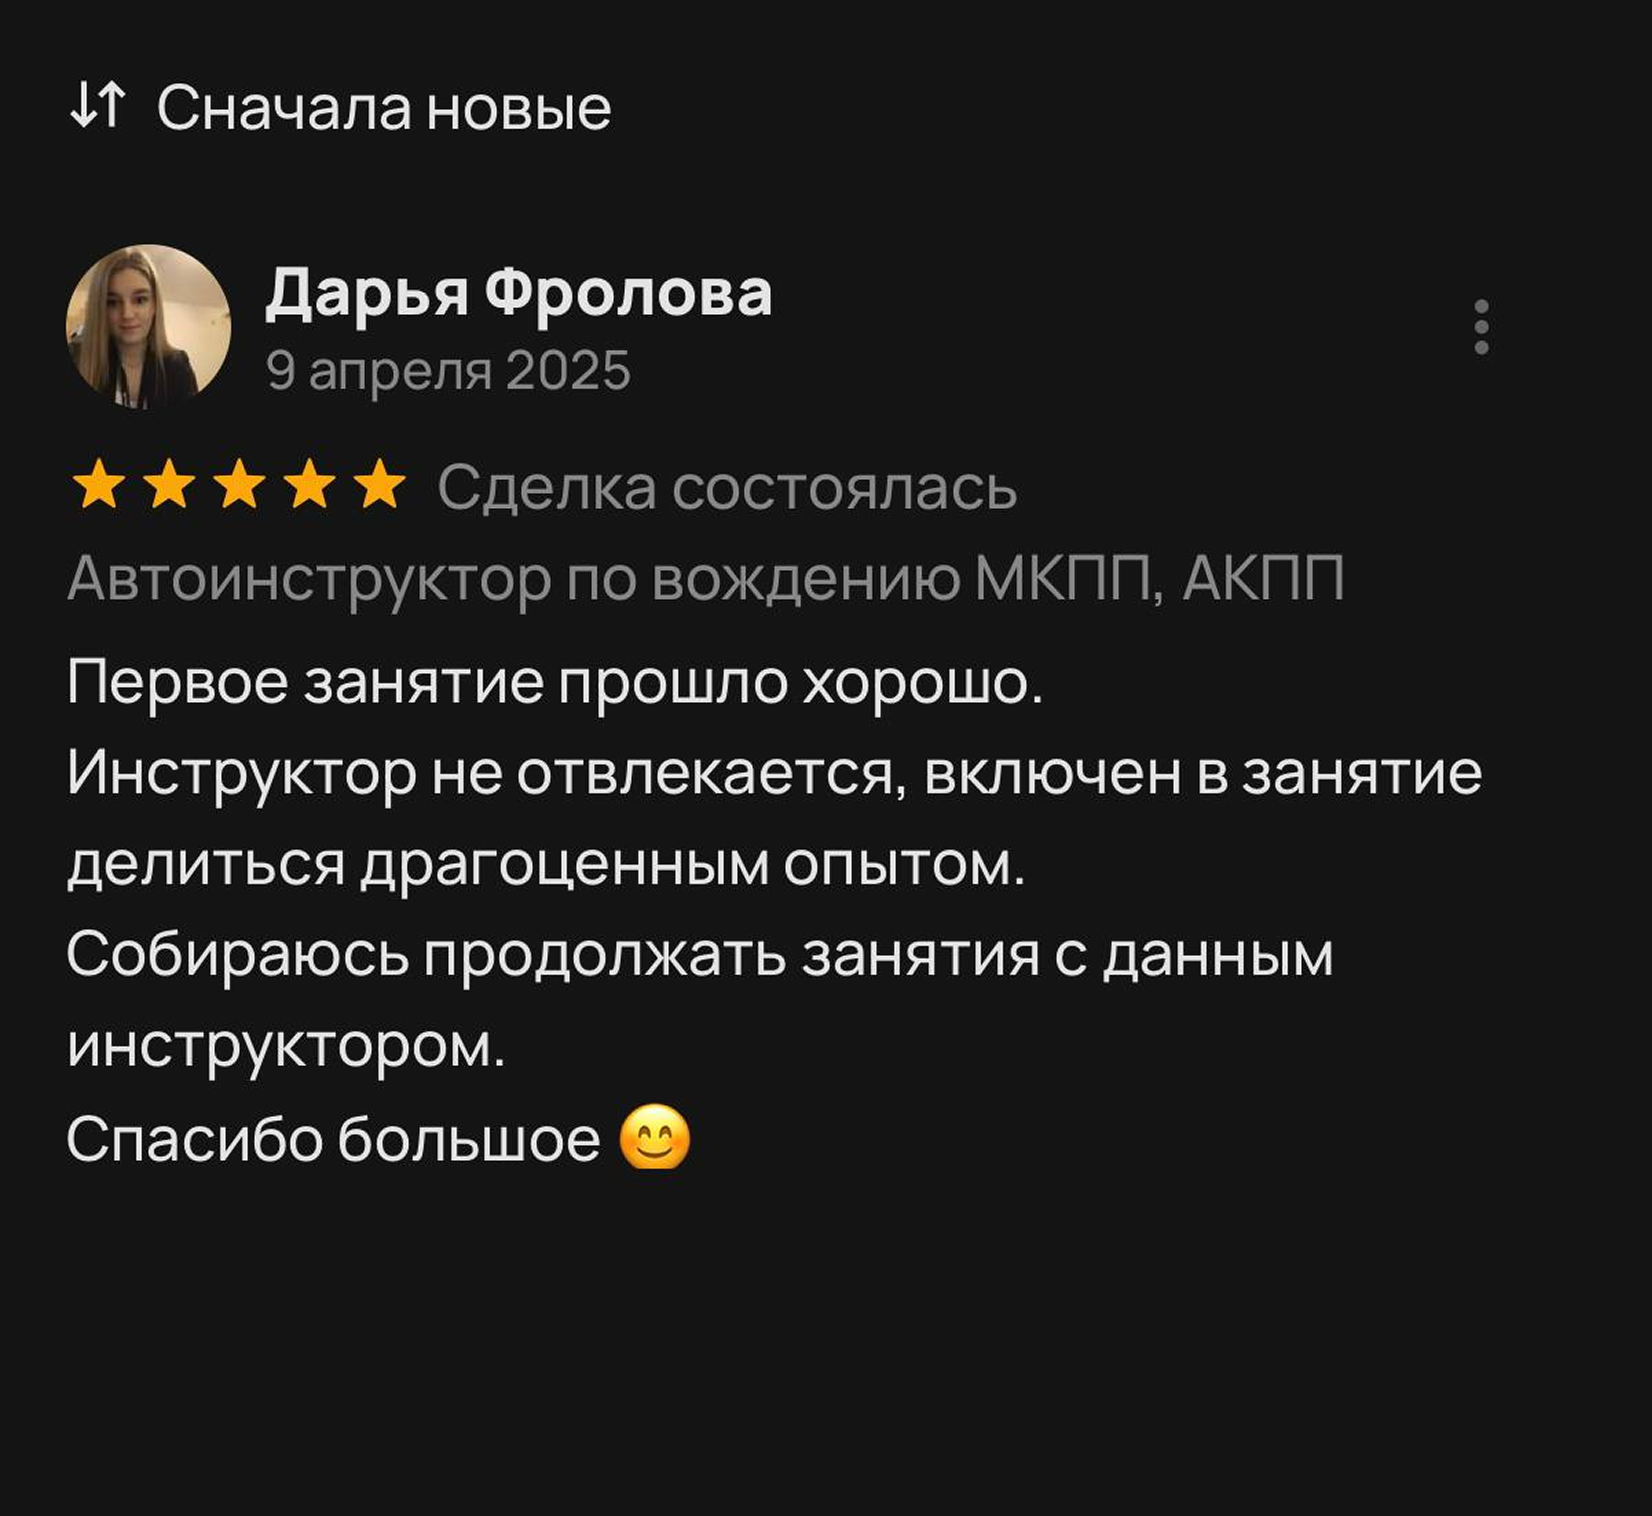Click the smiling emoji after "Спасибо большое"
Viewport: 1652px width, 1516px height.
tap(655, 1137)
